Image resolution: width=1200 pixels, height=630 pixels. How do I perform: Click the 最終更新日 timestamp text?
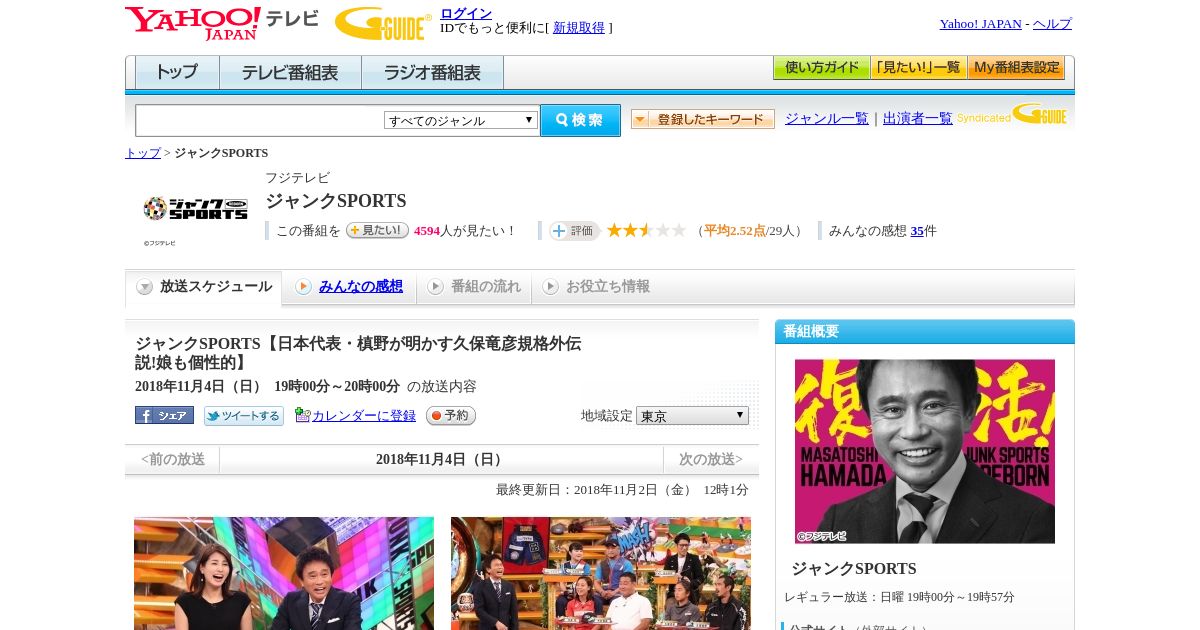(622, 489)
